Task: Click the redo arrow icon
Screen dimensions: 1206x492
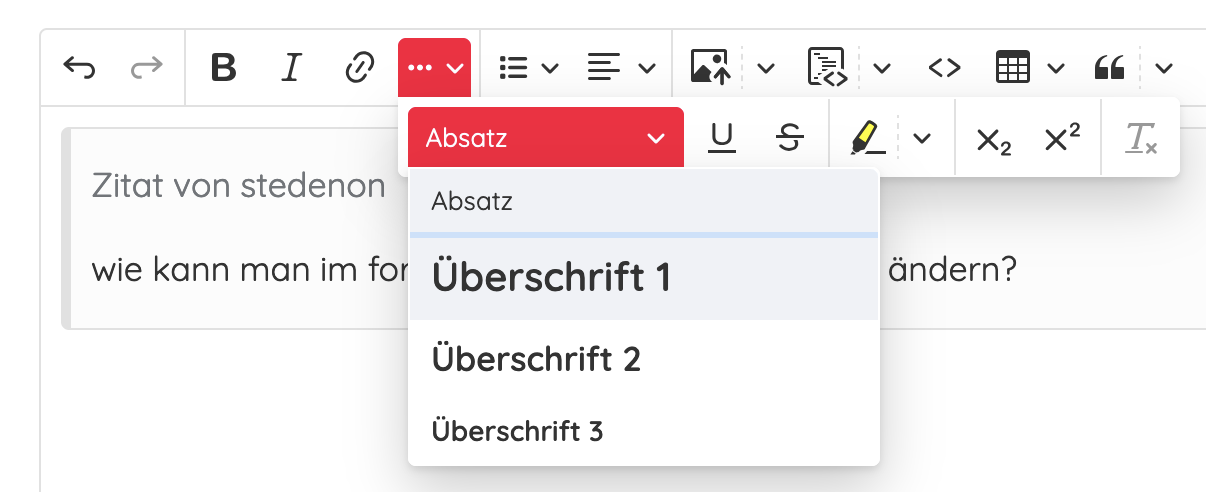Action: (146, 68)
